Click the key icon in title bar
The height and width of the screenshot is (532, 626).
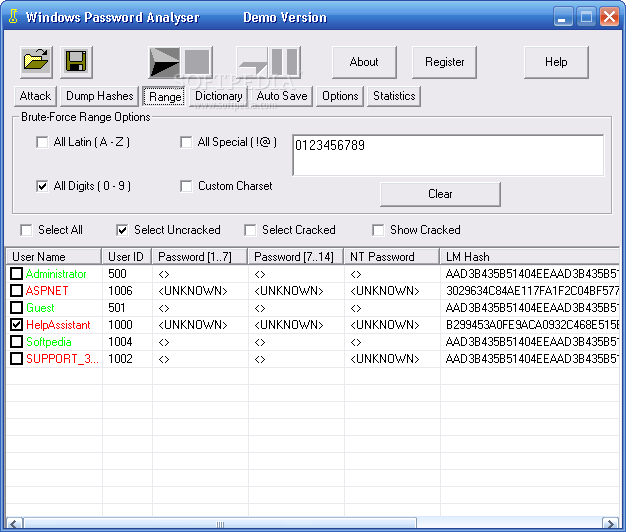13,17
